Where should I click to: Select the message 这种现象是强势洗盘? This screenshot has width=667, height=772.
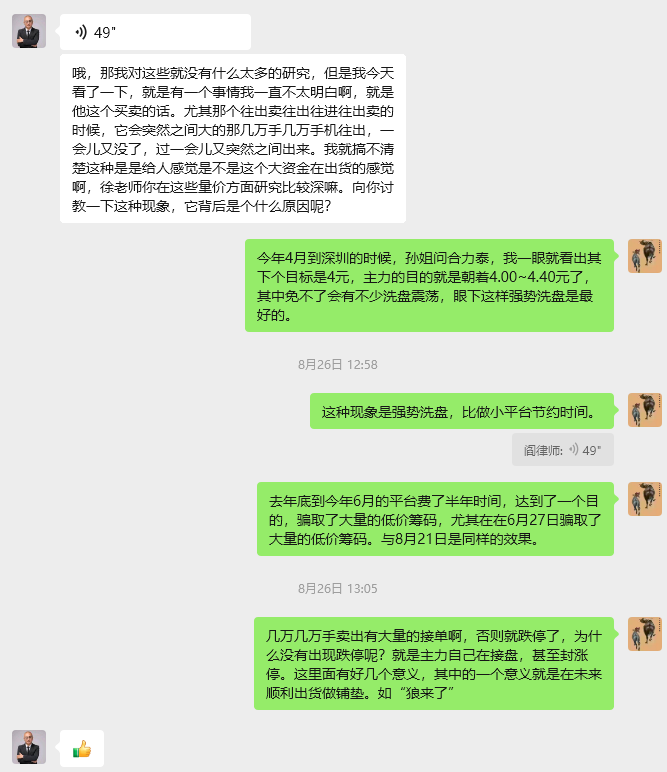click(x=462, y=411)
